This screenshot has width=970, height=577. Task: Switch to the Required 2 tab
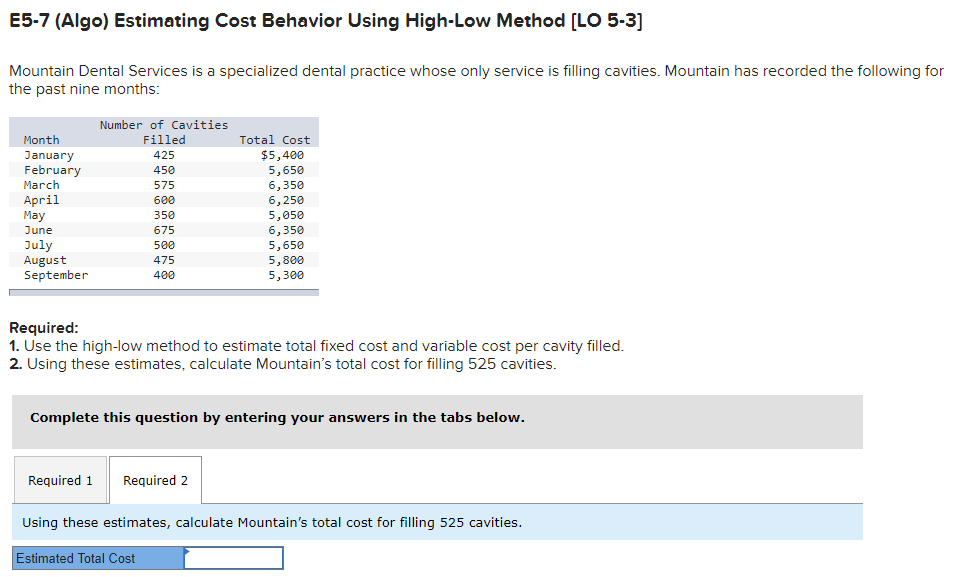pyautogui.click(x=155, y=479)
